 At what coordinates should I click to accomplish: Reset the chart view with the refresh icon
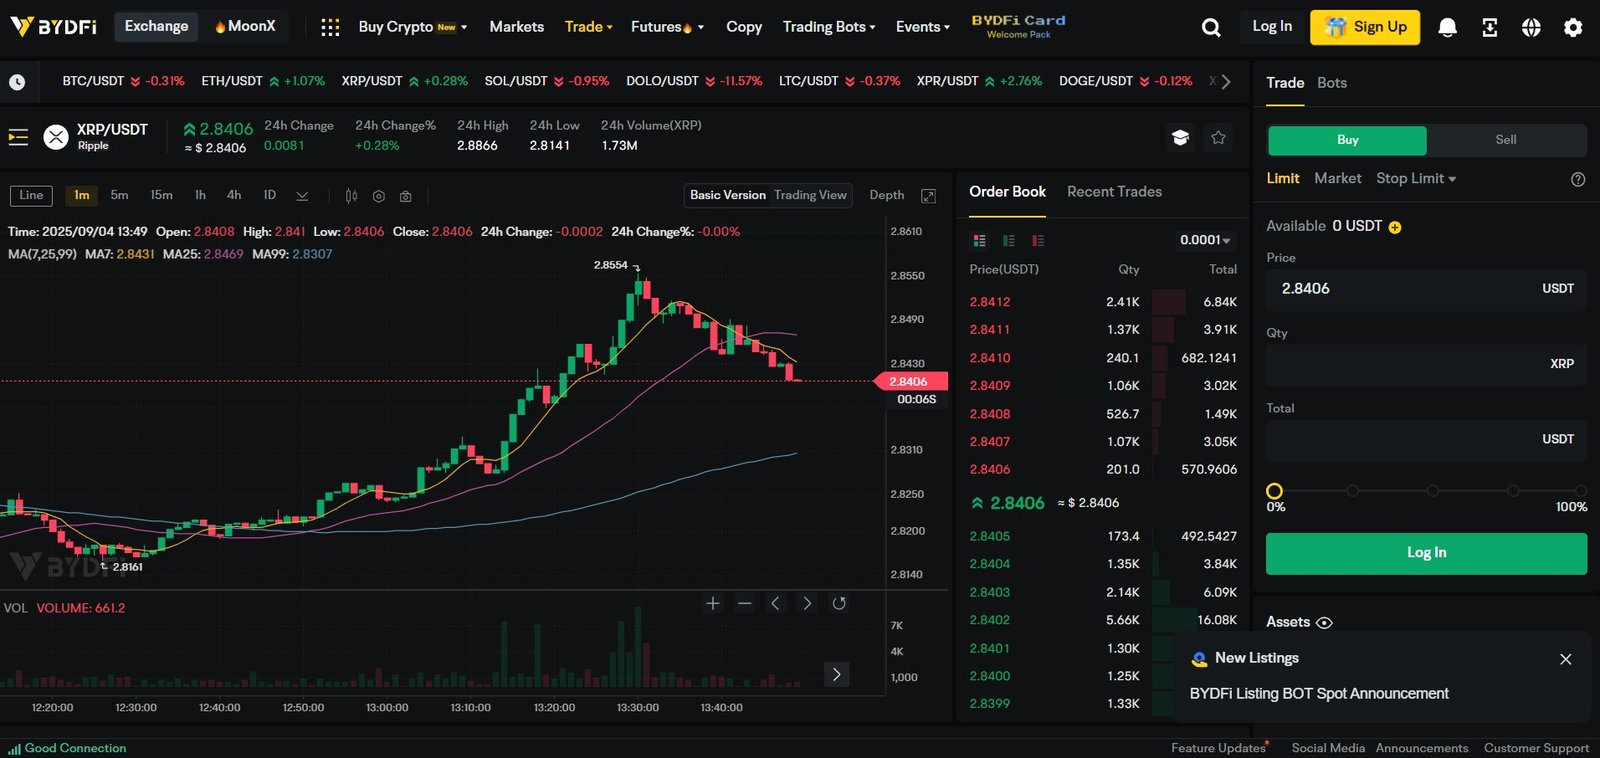point(839,603)
